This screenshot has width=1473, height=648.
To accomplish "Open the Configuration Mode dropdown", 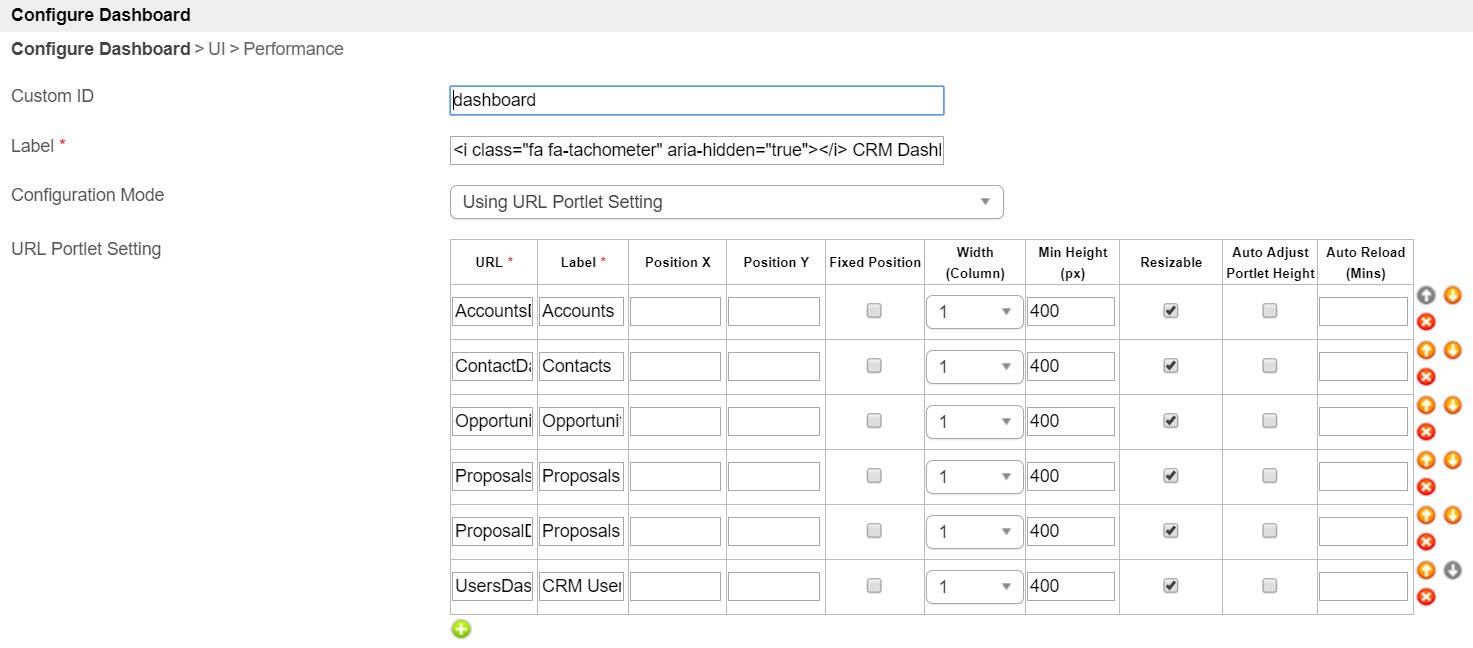I will pyautogui.click(x=726, y=202).
